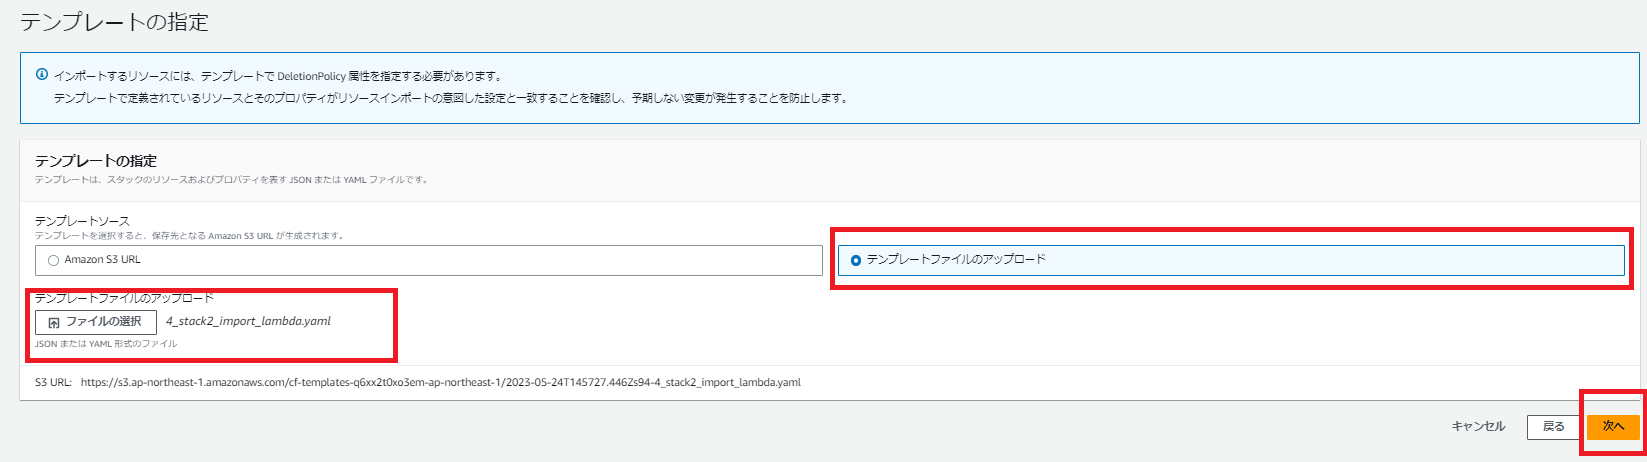Click the second notice line about 予期しない変更
This screenshot has height=462, width=1647.
(x=451, y=99)
